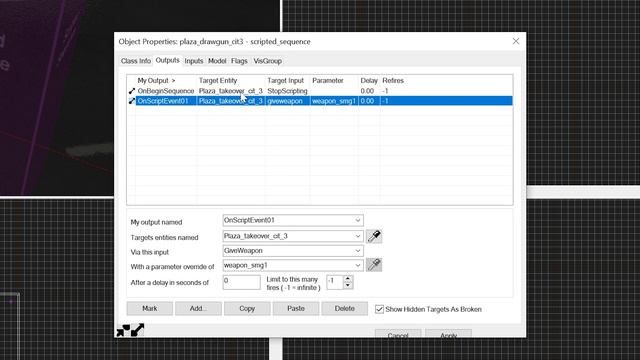640x360 pixels.
Task: Click the output icon on OnScriptEvent01 row
Action: click(x=131, y=101)
